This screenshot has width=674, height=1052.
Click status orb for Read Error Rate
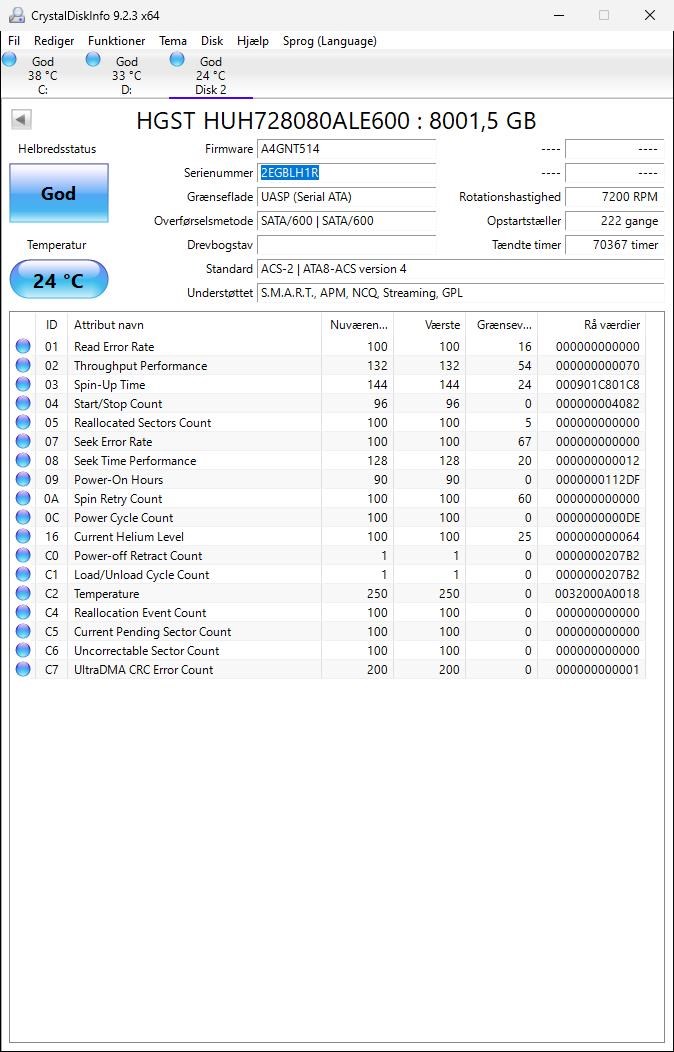pos(23,346)
